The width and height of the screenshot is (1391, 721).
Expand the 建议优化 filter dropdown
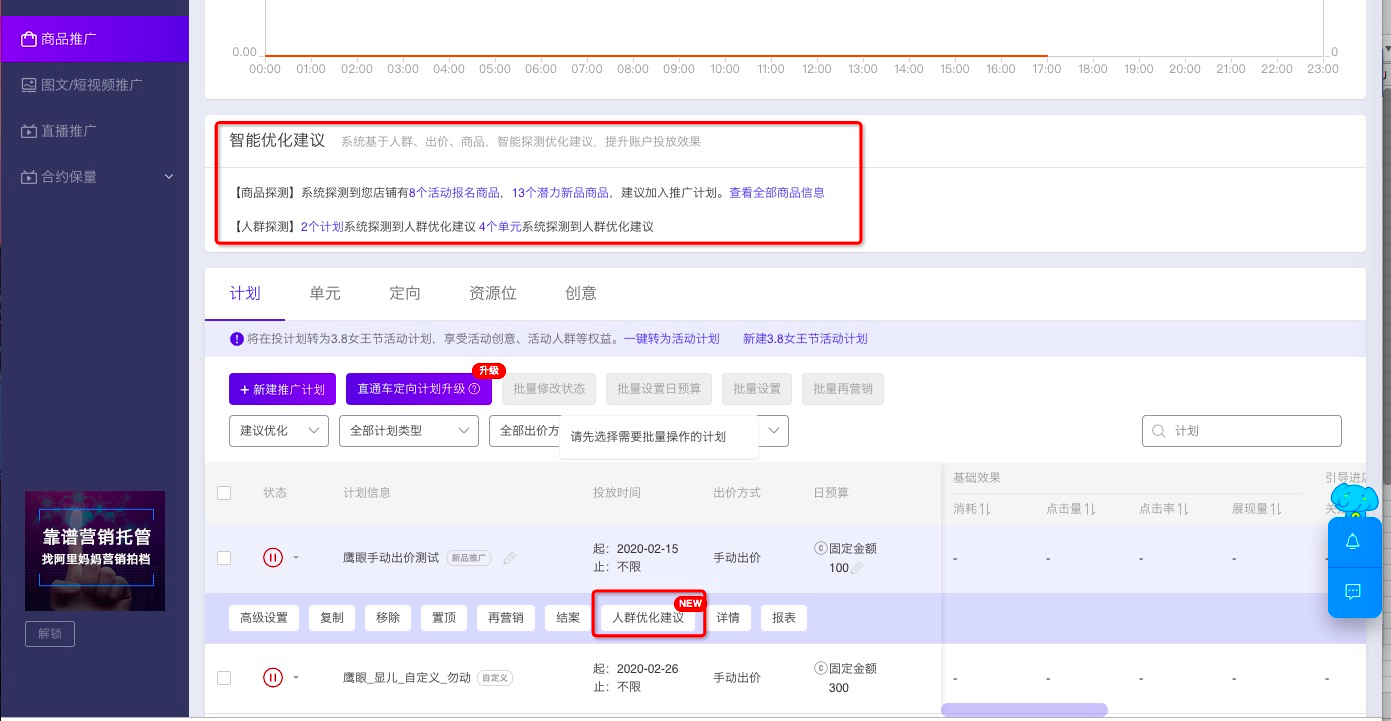point(279,431)
